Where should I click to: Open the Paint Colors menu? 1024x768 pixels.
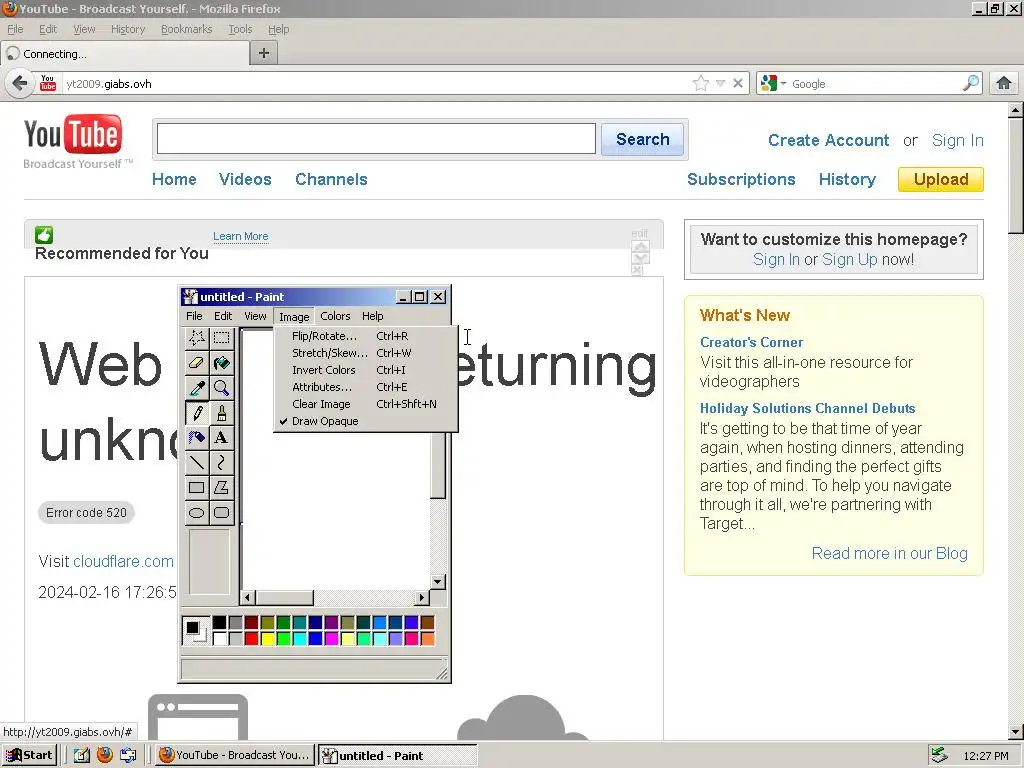pyautogui.click(x=335, y=316)
